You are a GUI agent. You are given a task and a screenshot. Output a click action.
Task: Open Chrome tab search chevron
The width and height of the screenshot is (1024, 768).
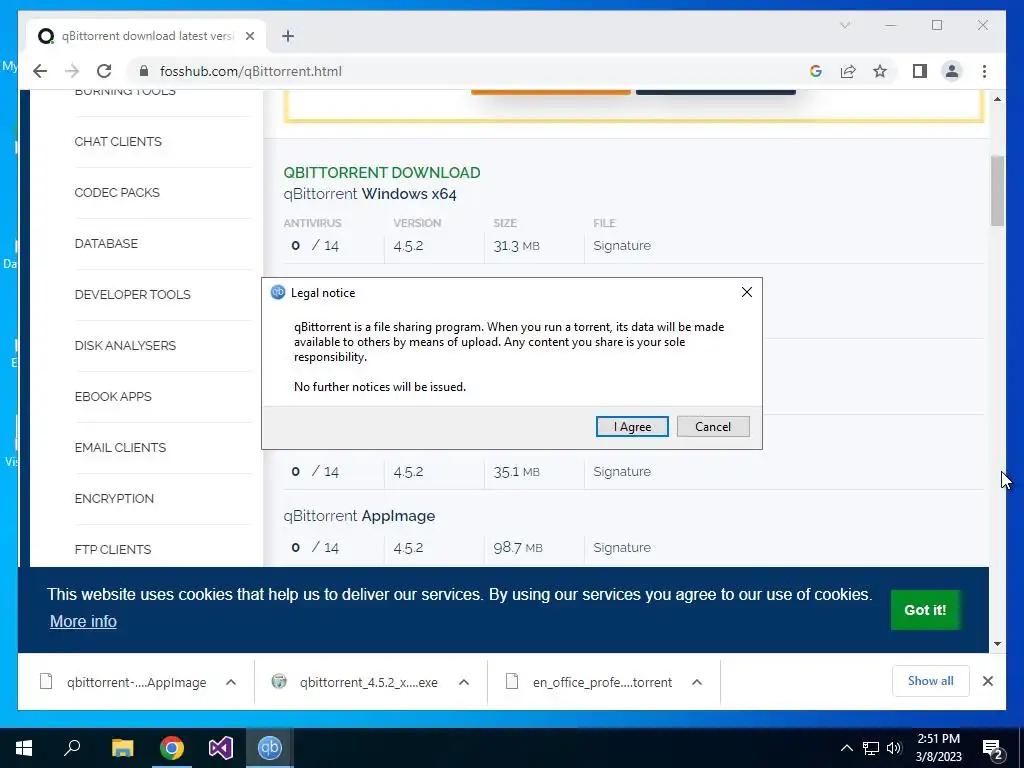tap(844, 25)
